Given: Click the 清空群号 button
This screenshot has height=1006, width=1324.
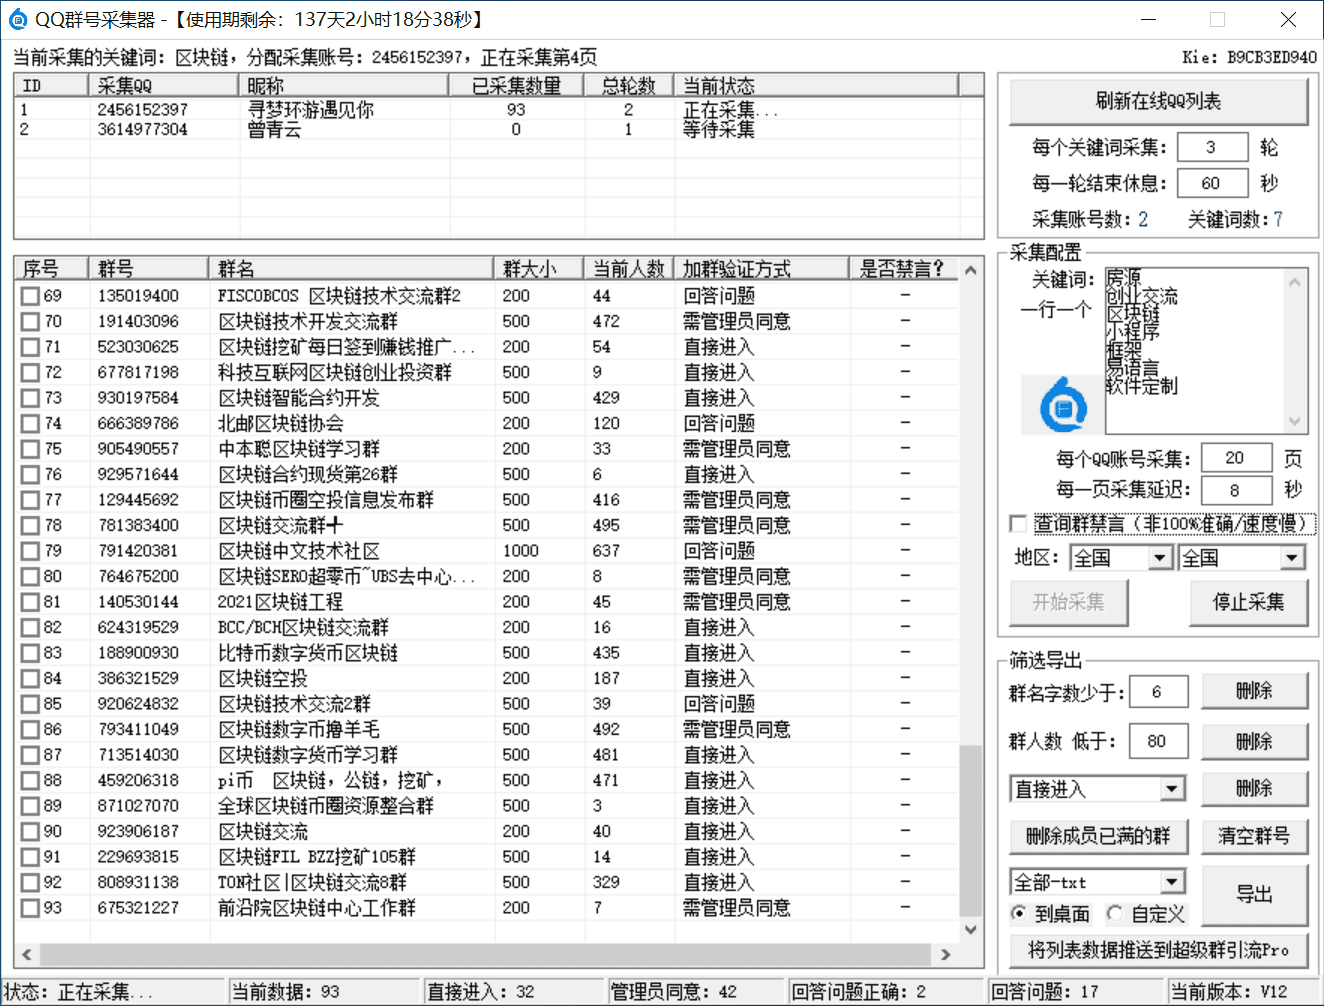Looking at the screenshot, I should pyautogui.click(x=1254, y=836).
